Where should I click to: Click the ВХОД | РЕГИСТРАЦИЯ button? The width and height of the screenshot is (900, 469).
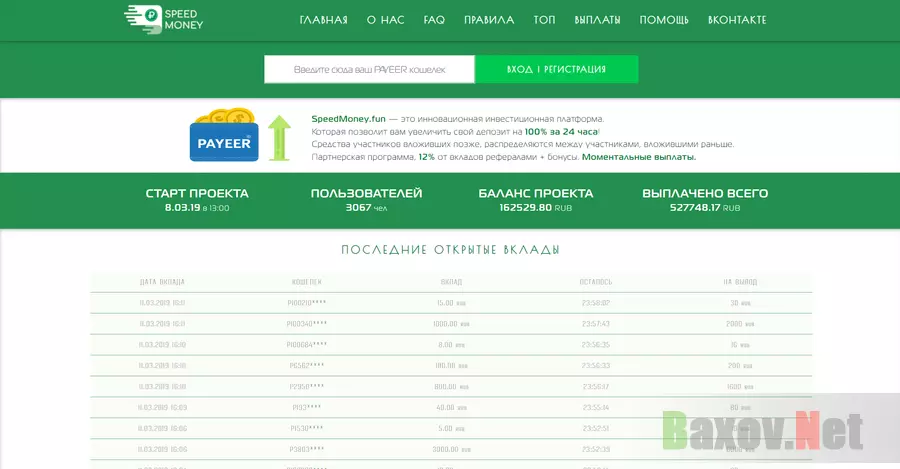[x=556, y=69]
